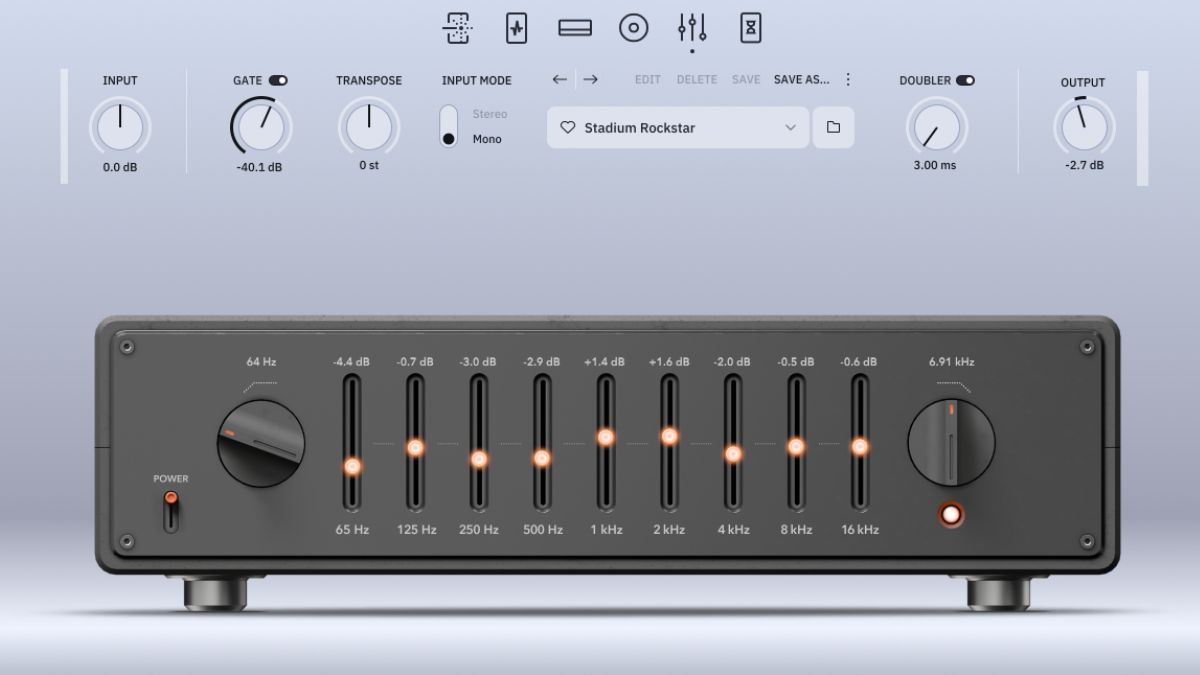
Task: Click the 500 Hz band slider handle
Action: [542, 458]
